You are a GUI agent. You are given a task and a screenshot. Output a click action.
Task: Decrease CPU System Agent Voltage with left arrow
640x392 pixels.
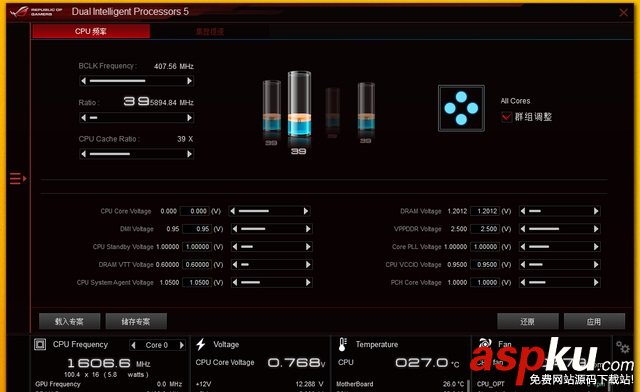coord(235,283)
